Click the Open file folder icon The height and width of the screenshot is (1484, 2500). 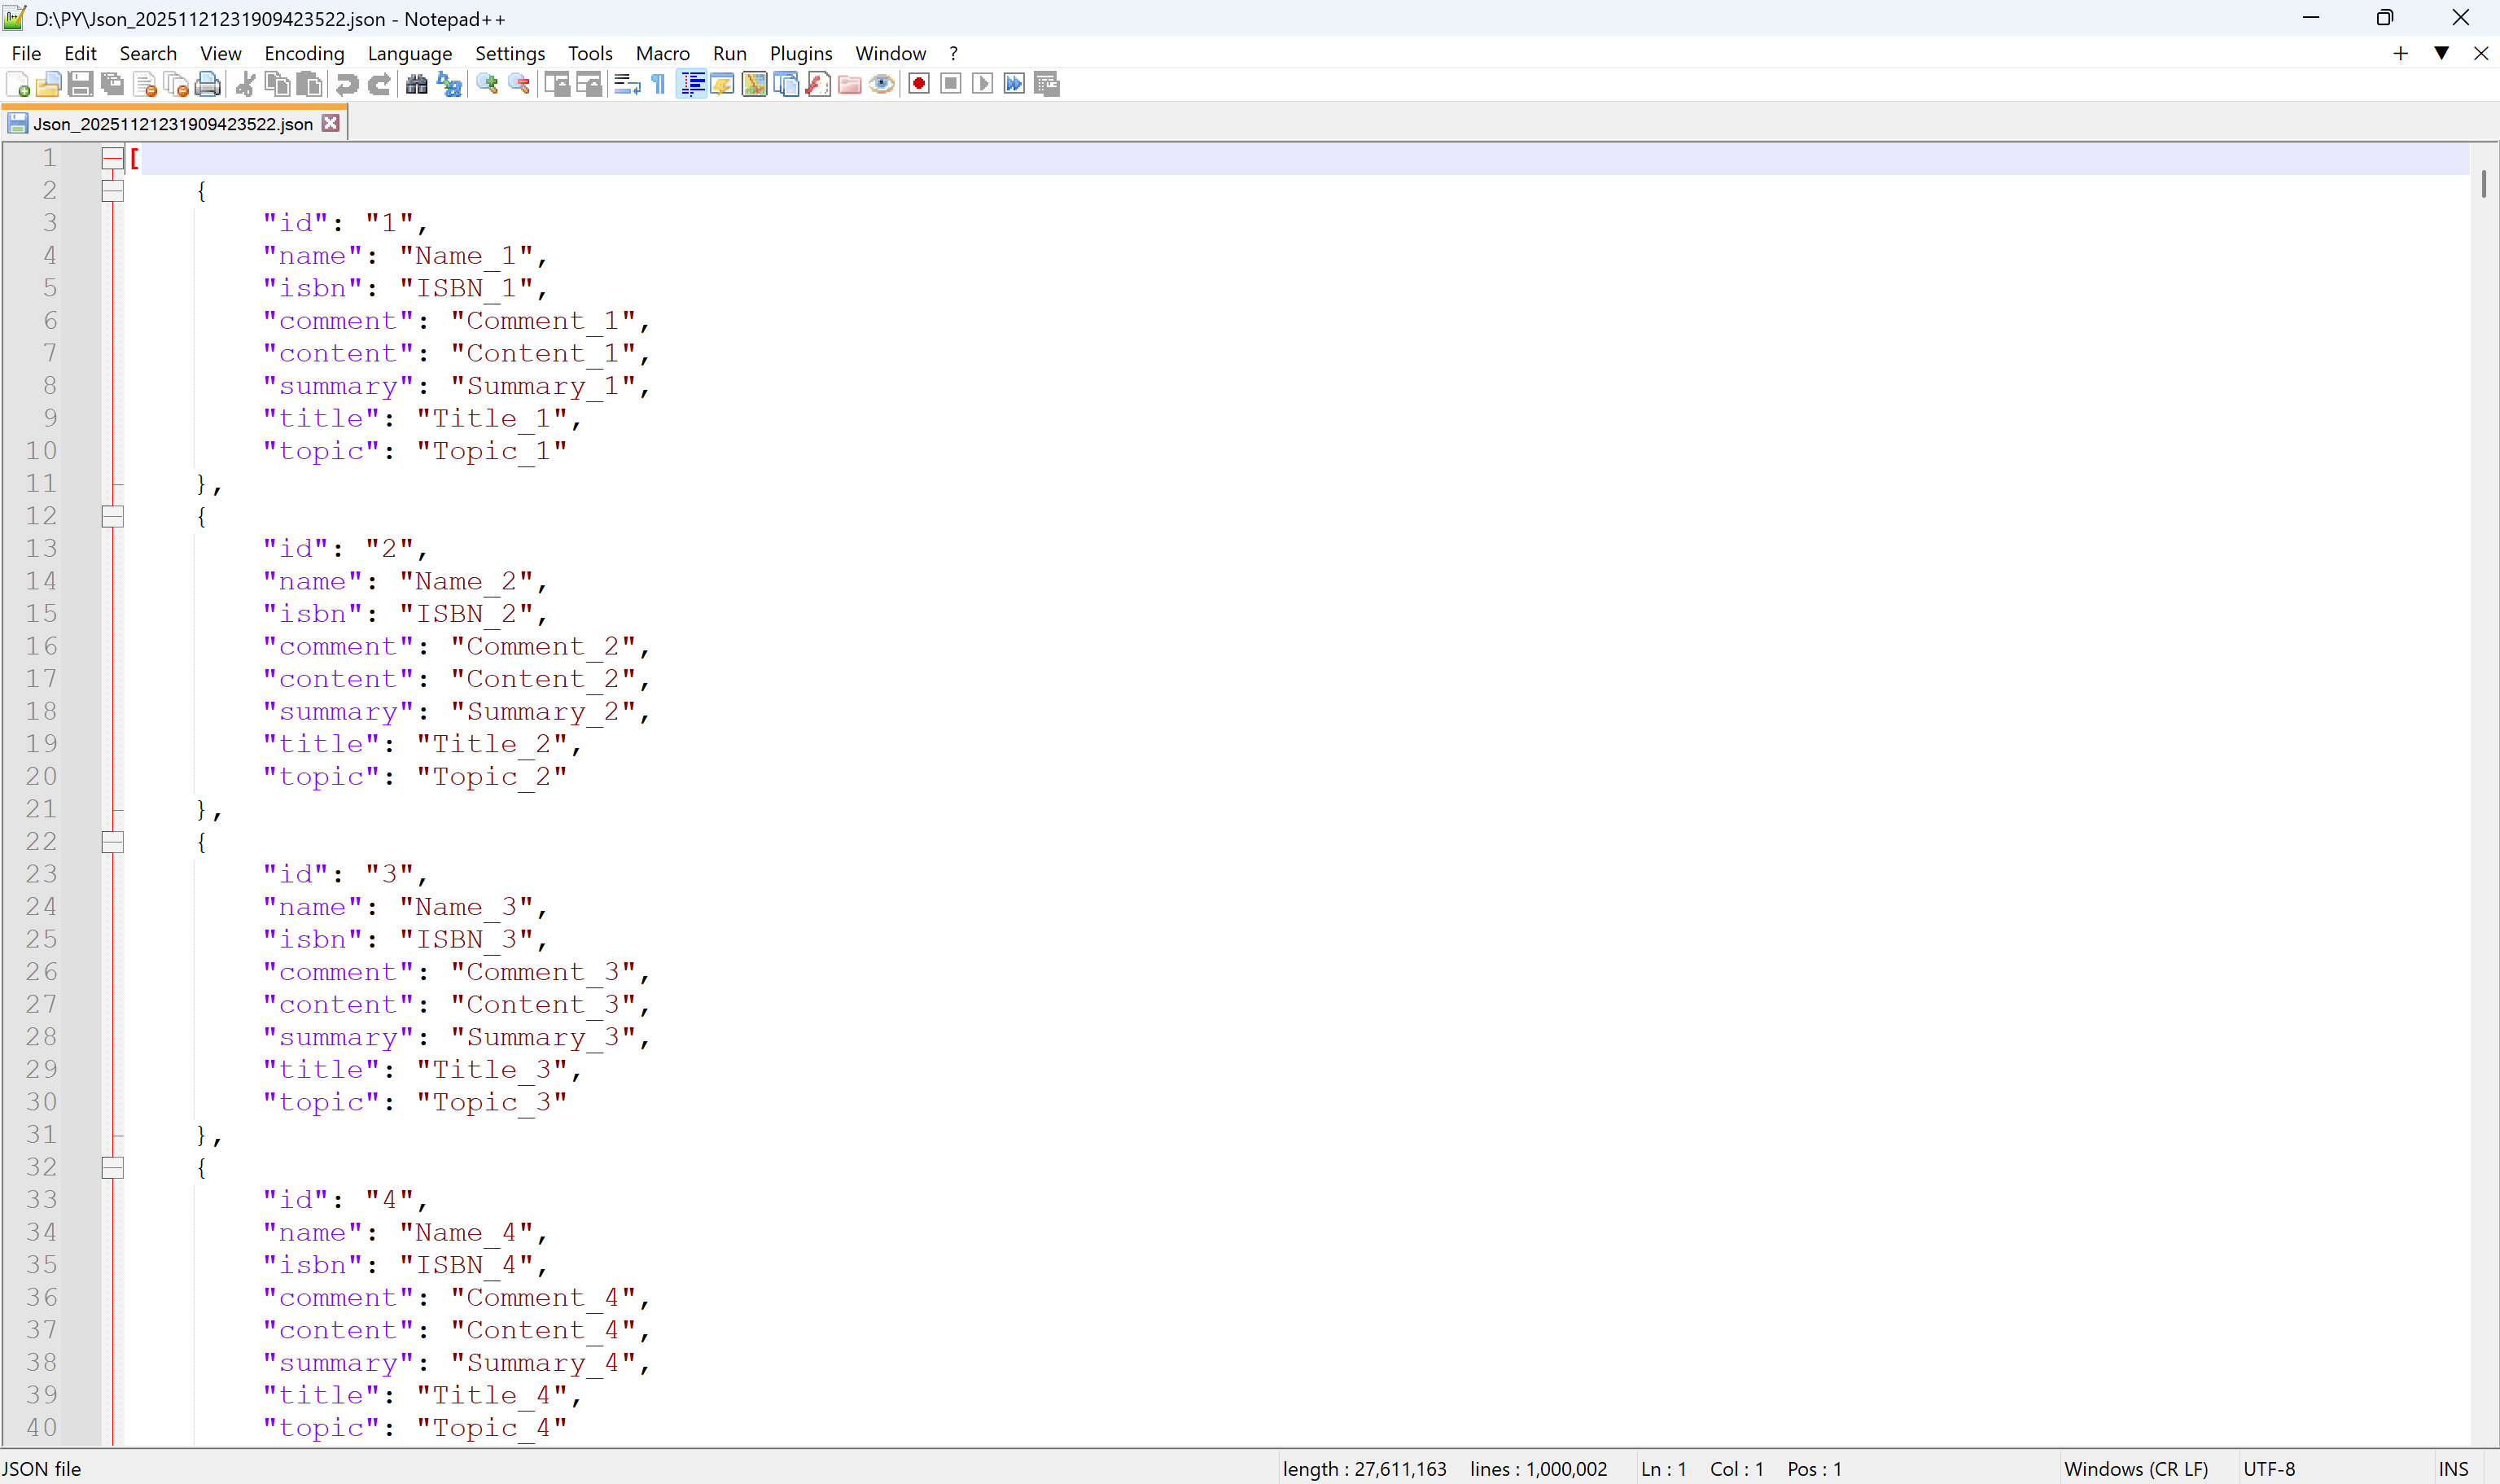[x=48, y=84]
